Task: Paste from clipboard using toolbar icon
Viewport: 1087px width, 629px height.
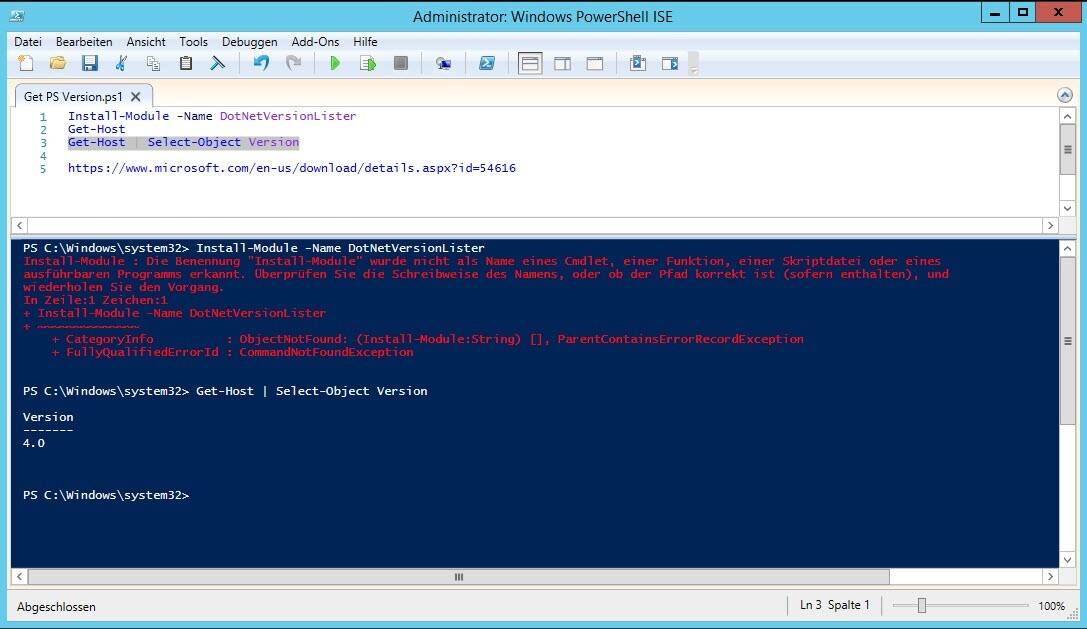Action: click(x=186, y=64)
